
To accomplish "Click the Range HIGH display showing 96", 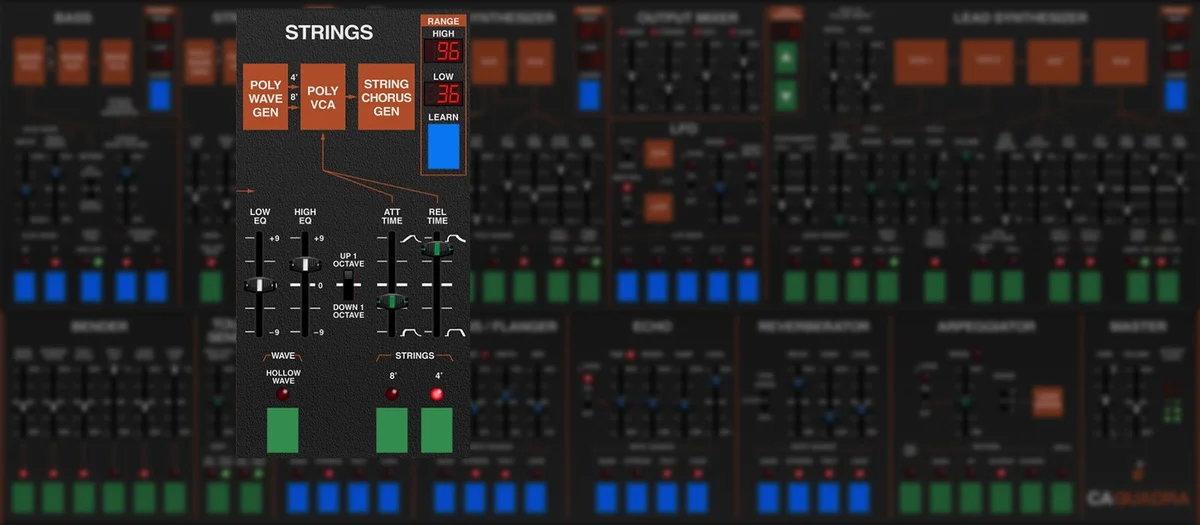I will click(x=443, y=53).
